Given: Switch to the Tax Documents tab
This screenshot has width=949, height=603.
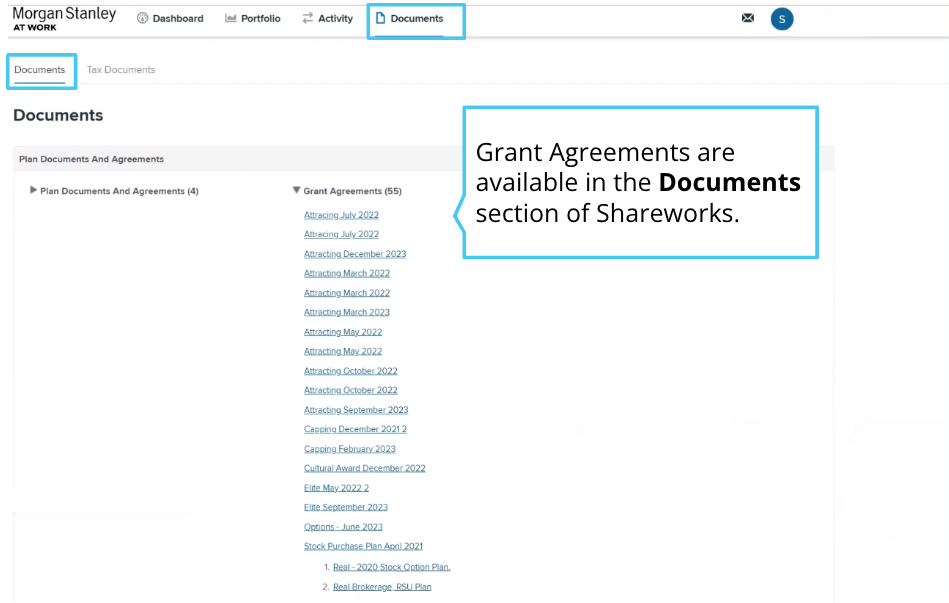Looking at the screenshot, I should tap(121, 70).
